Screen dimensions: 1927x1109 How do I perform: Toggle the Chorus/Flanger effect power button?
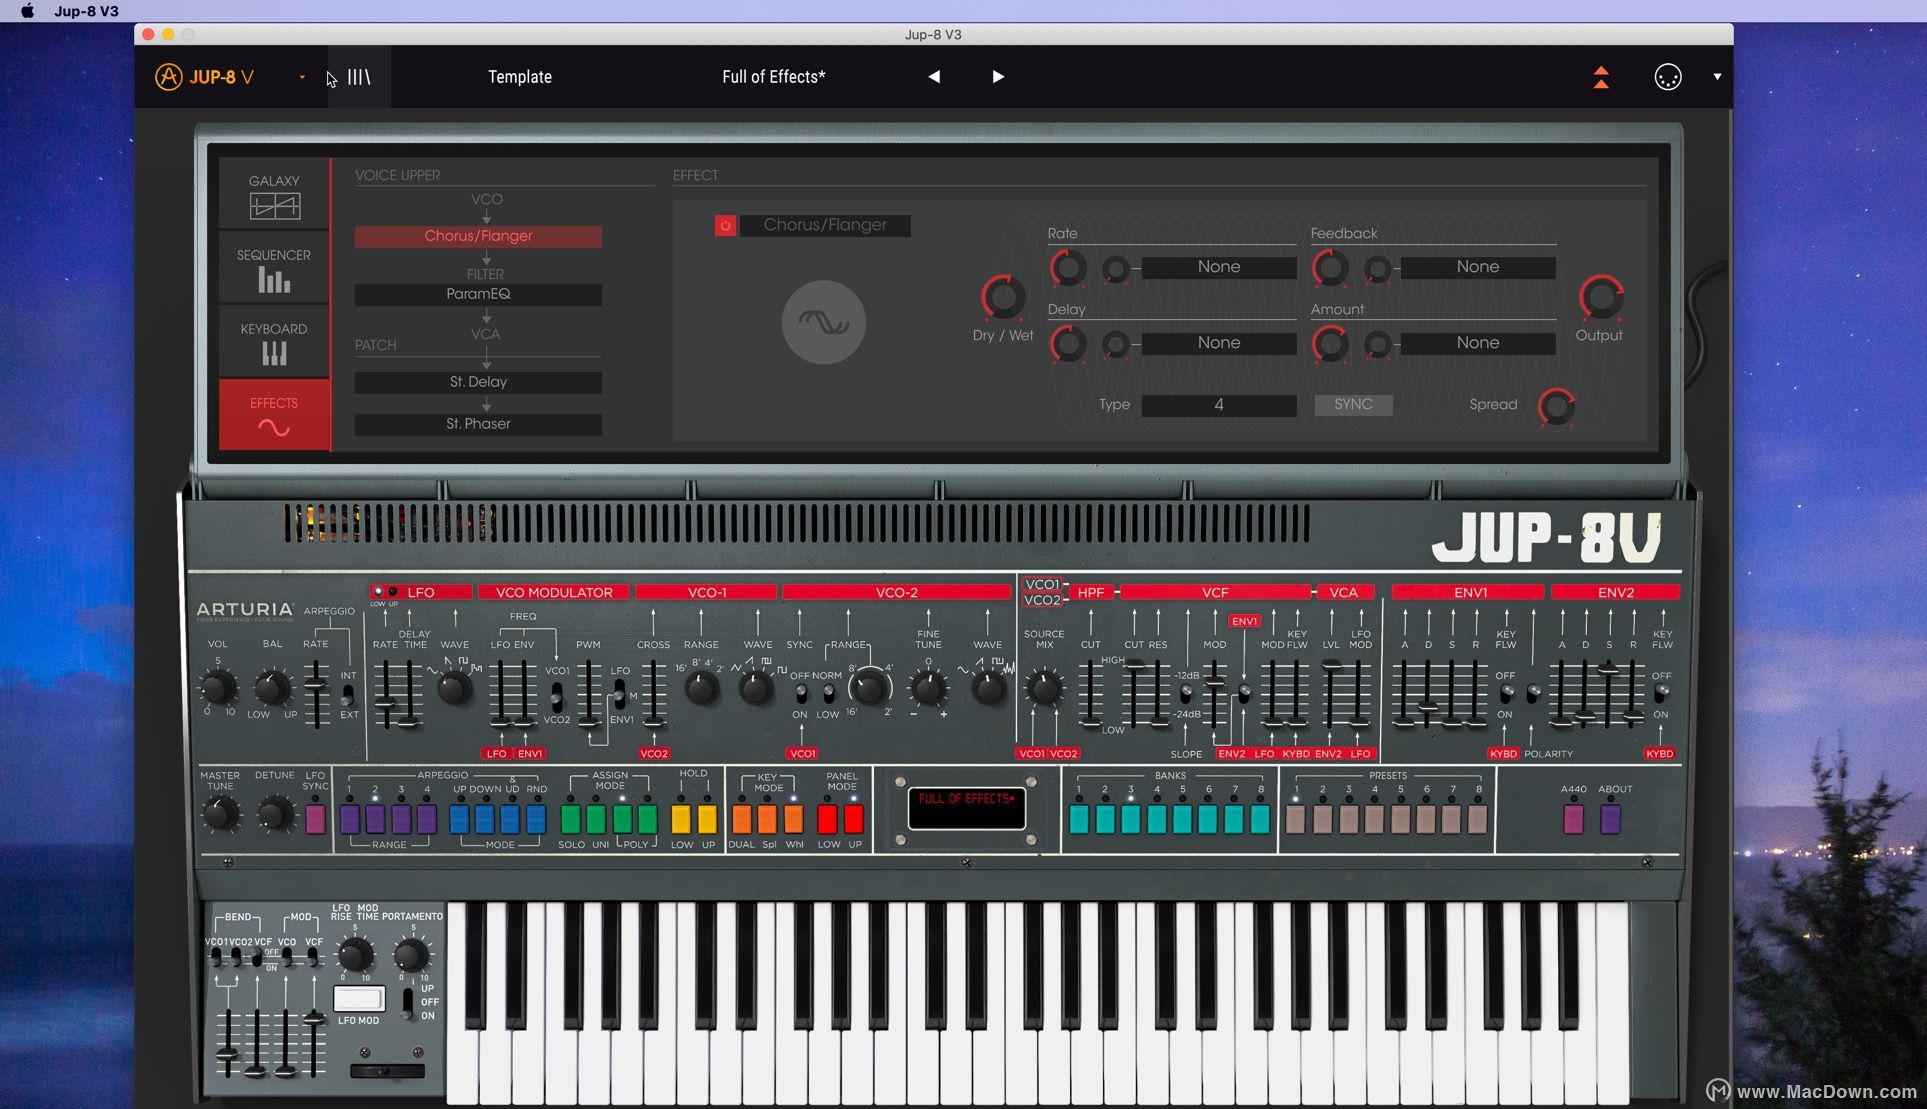click(725, 225)
